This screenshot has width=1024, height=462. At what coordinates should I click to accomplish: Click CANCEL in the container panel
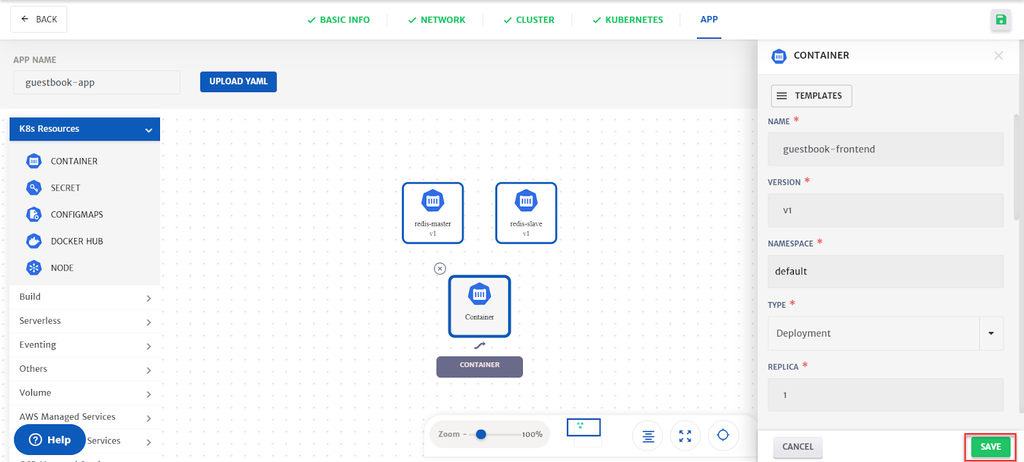pos(798,447)
